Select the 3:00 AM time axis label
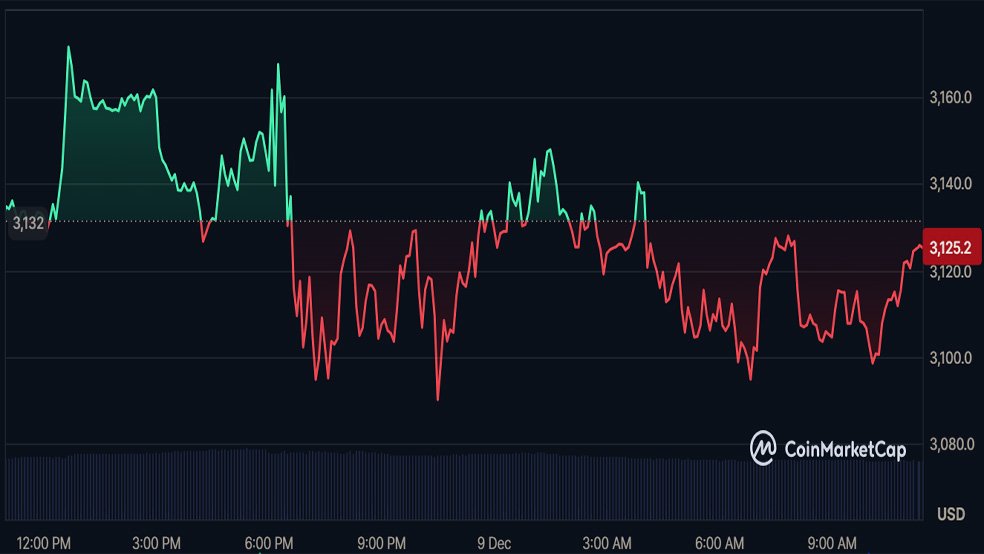Screen dimensions: 984x554 607,543
